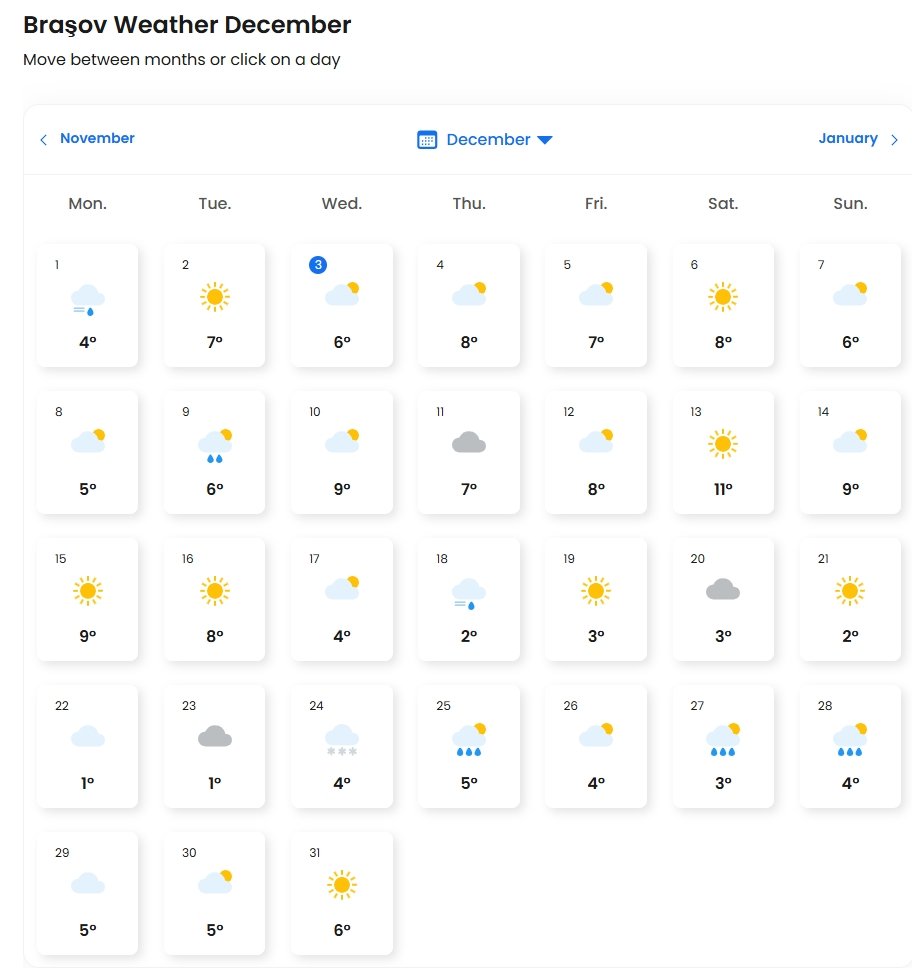This screenshot has height=973, width=912.
Task: Open the November link
Action: pyautogui.click(x=97, y=139)
